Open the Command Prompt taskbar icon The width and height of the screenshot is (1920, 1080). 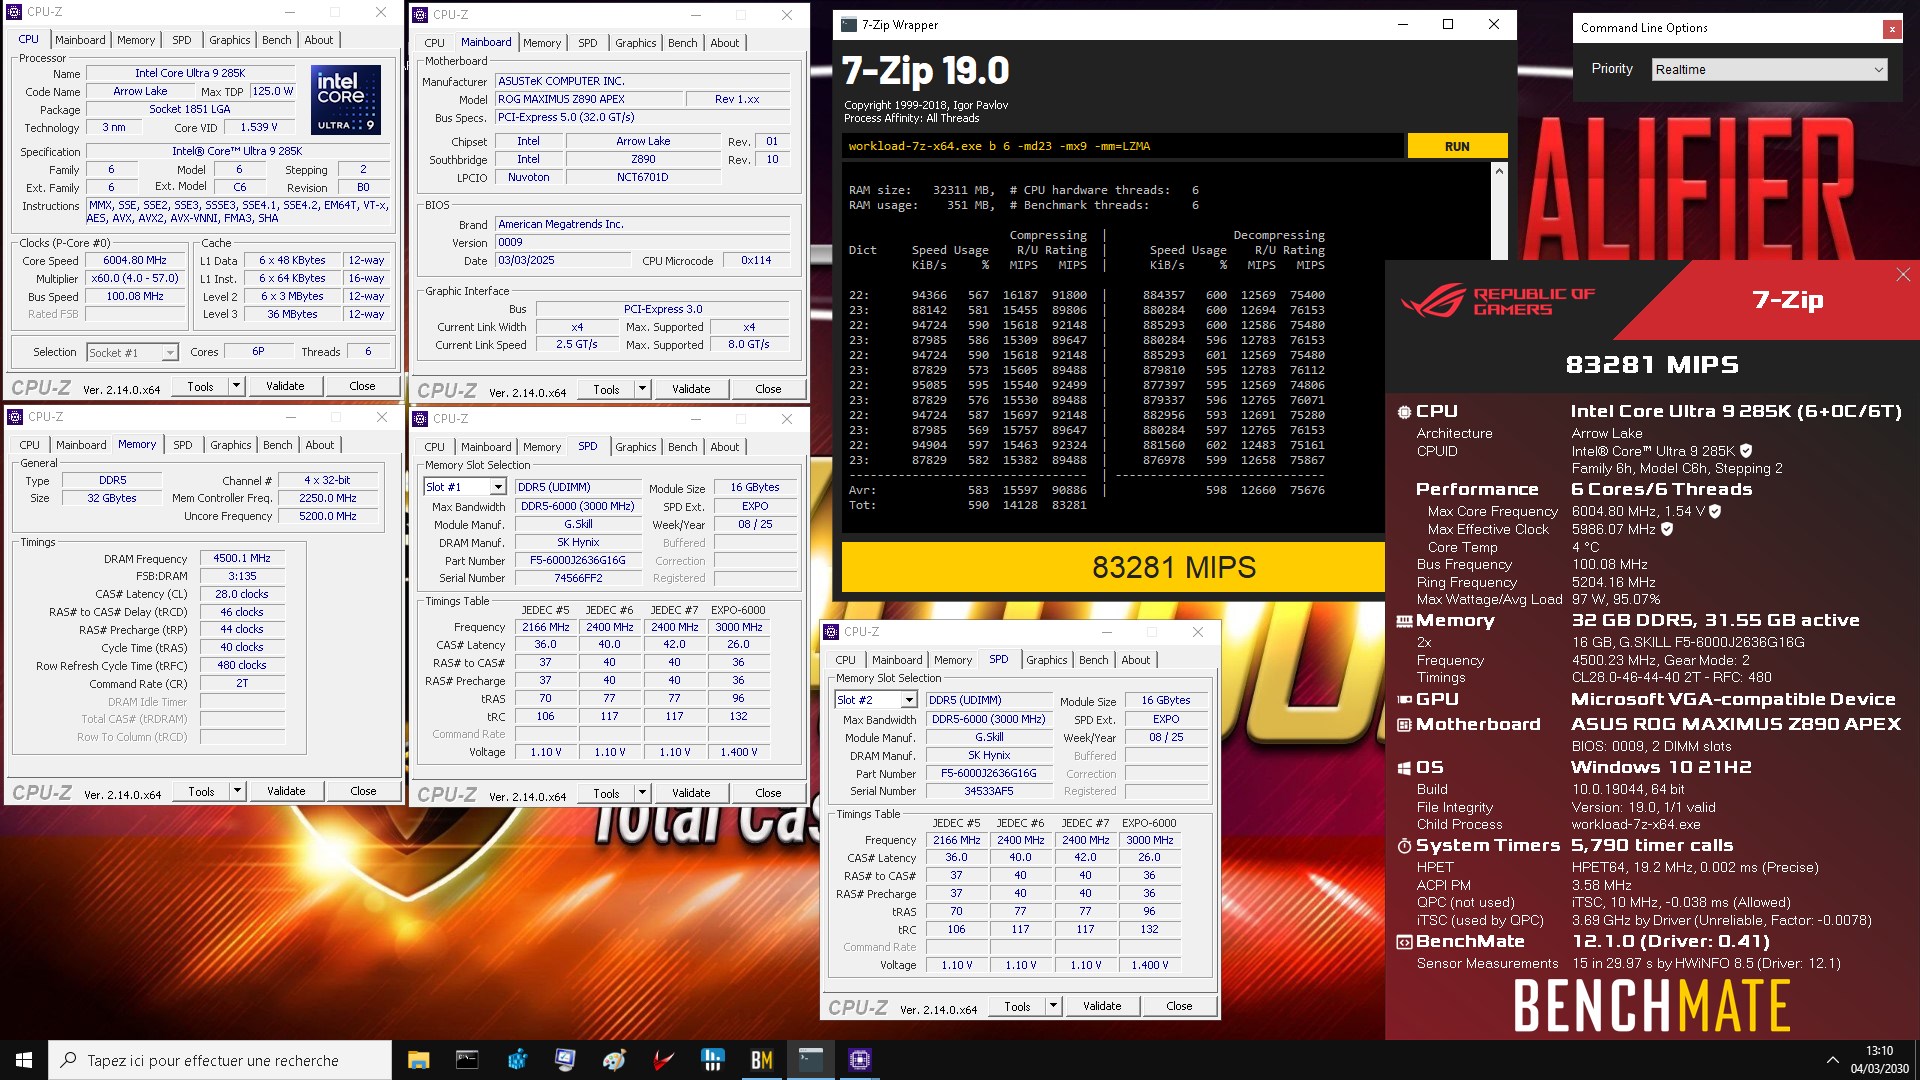pos(467,1060)
